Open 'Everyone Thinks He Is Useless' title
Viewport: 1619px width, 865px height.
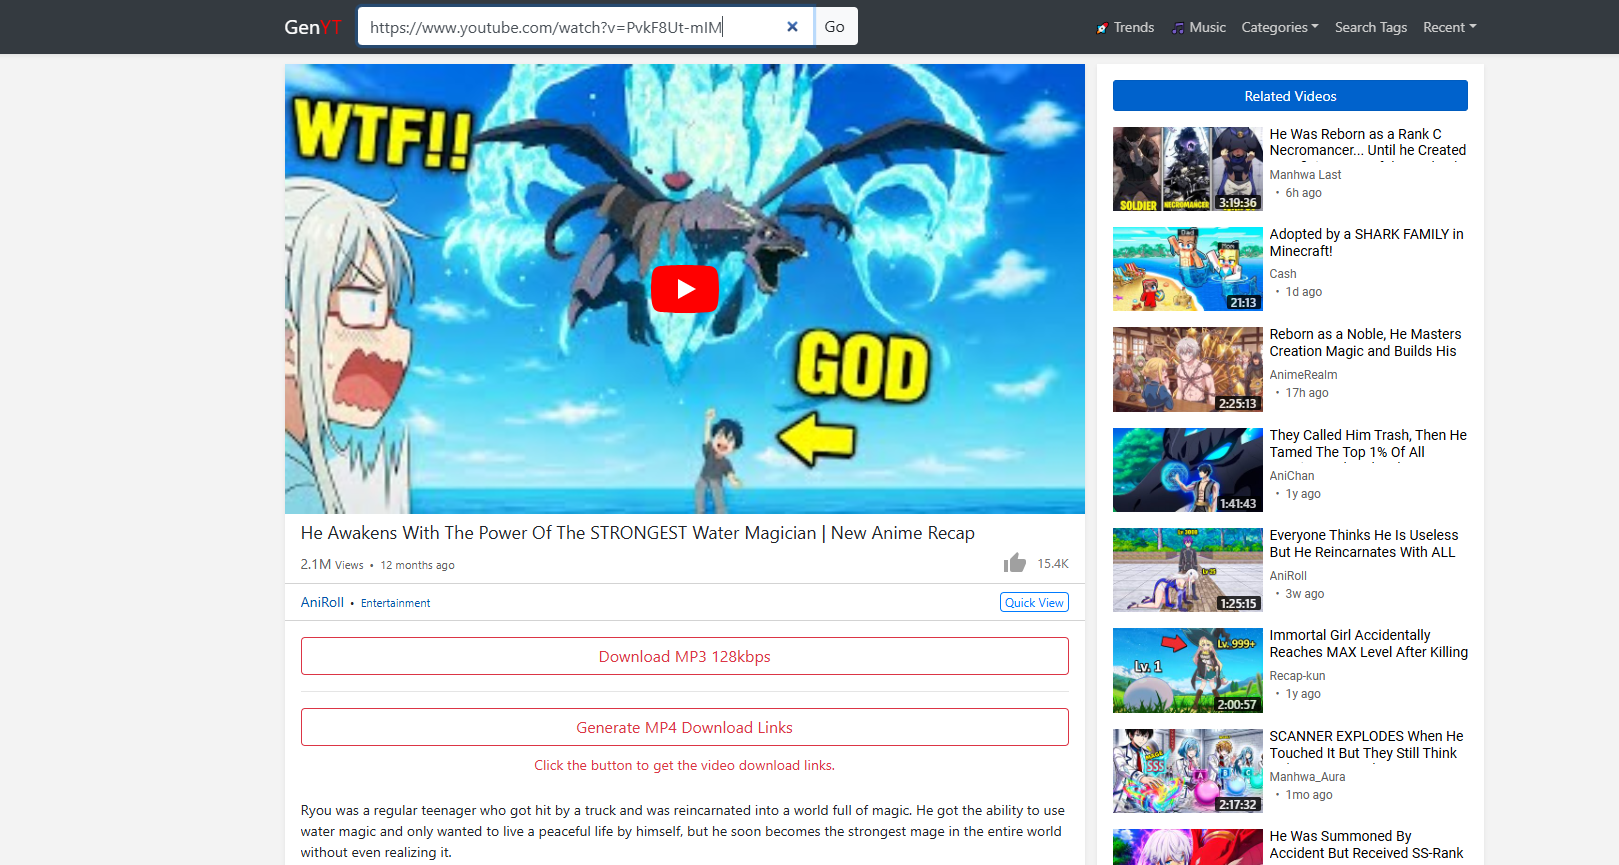pos(1364,543)
